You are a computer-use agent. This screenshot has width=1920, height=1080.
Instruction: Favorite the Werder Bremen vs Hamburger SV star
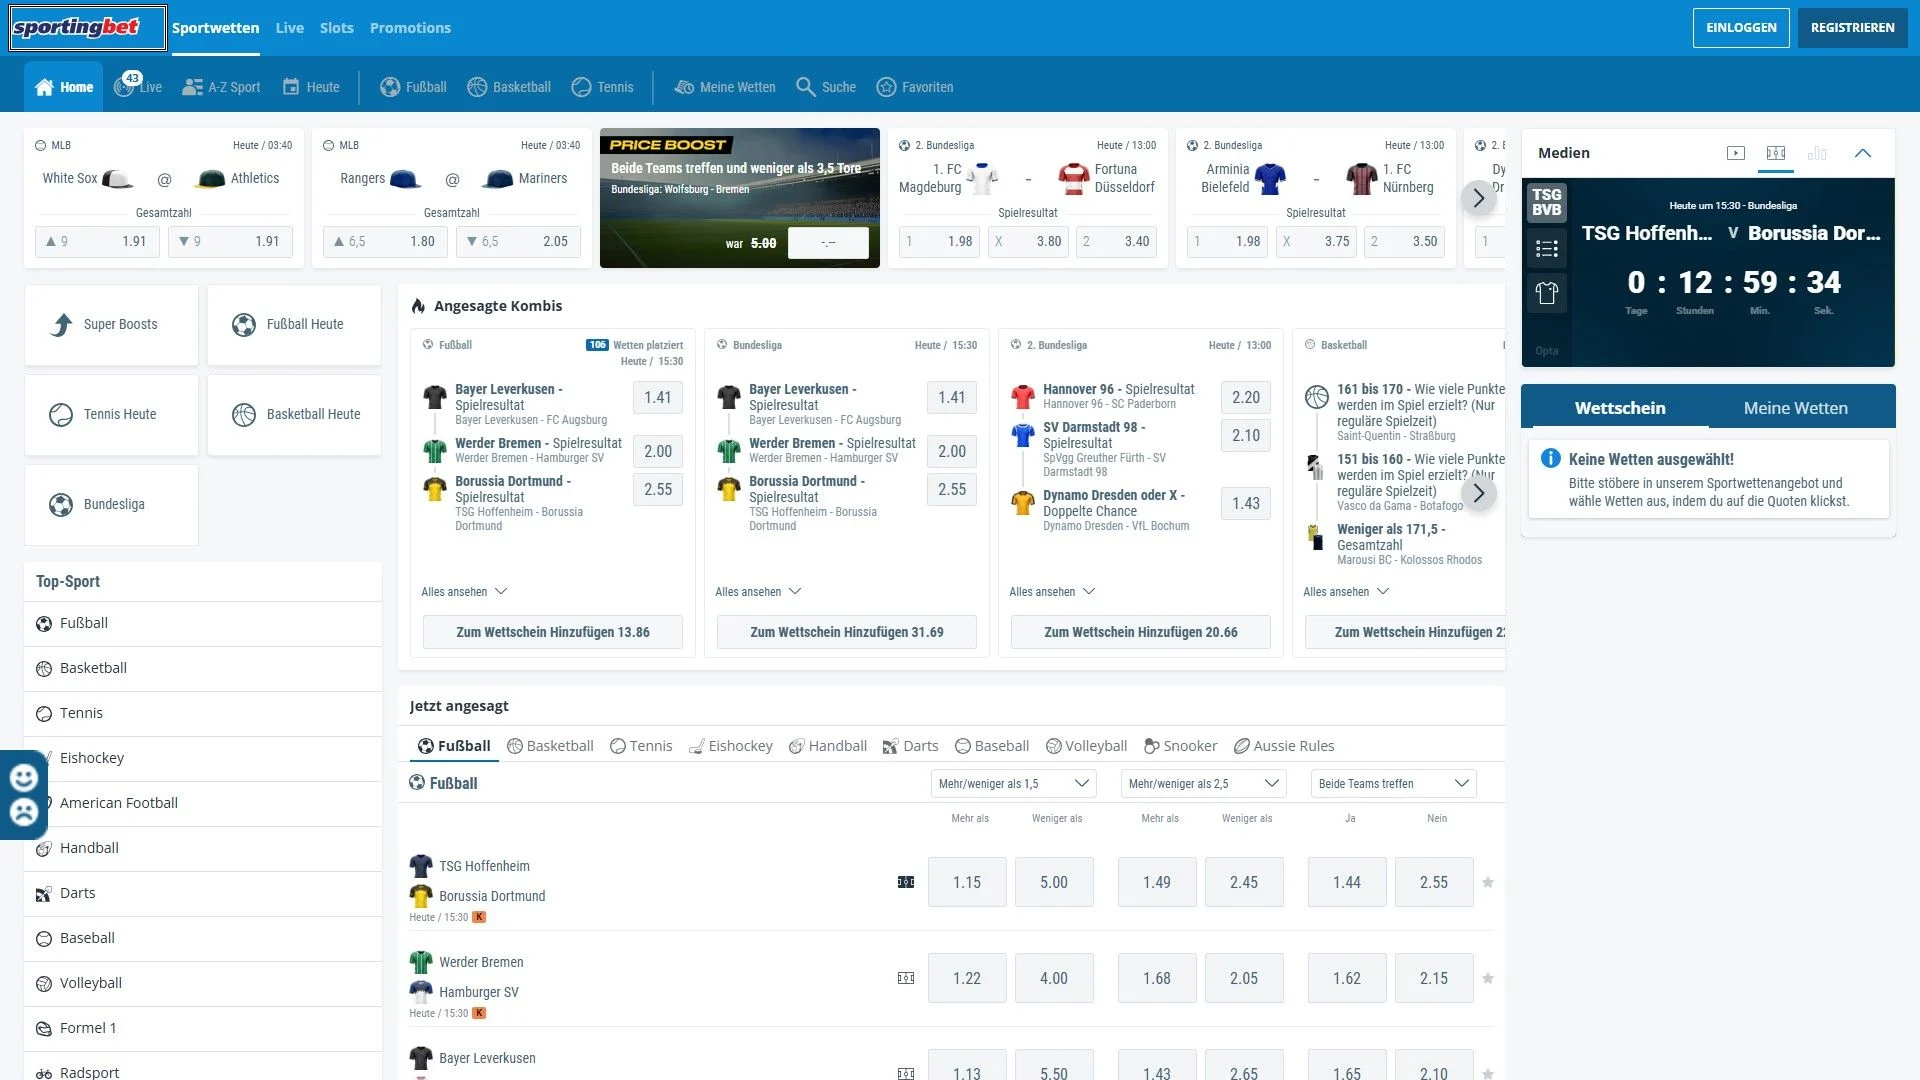1488,978
